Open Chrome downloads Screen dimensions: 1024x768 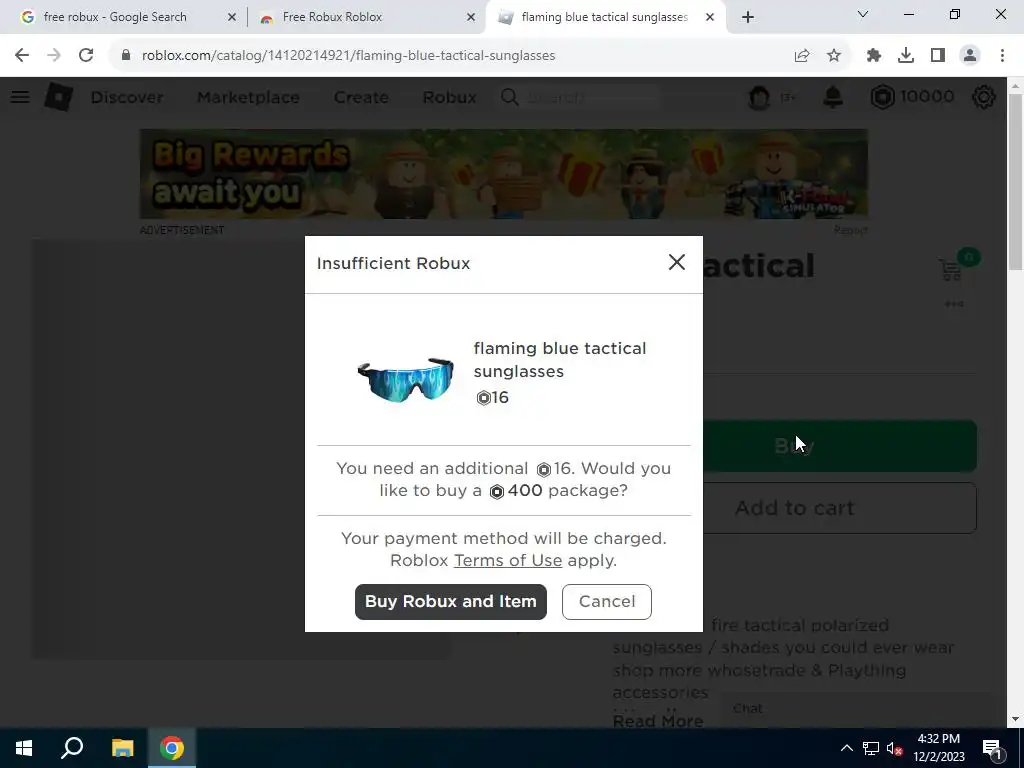(906, 56)
